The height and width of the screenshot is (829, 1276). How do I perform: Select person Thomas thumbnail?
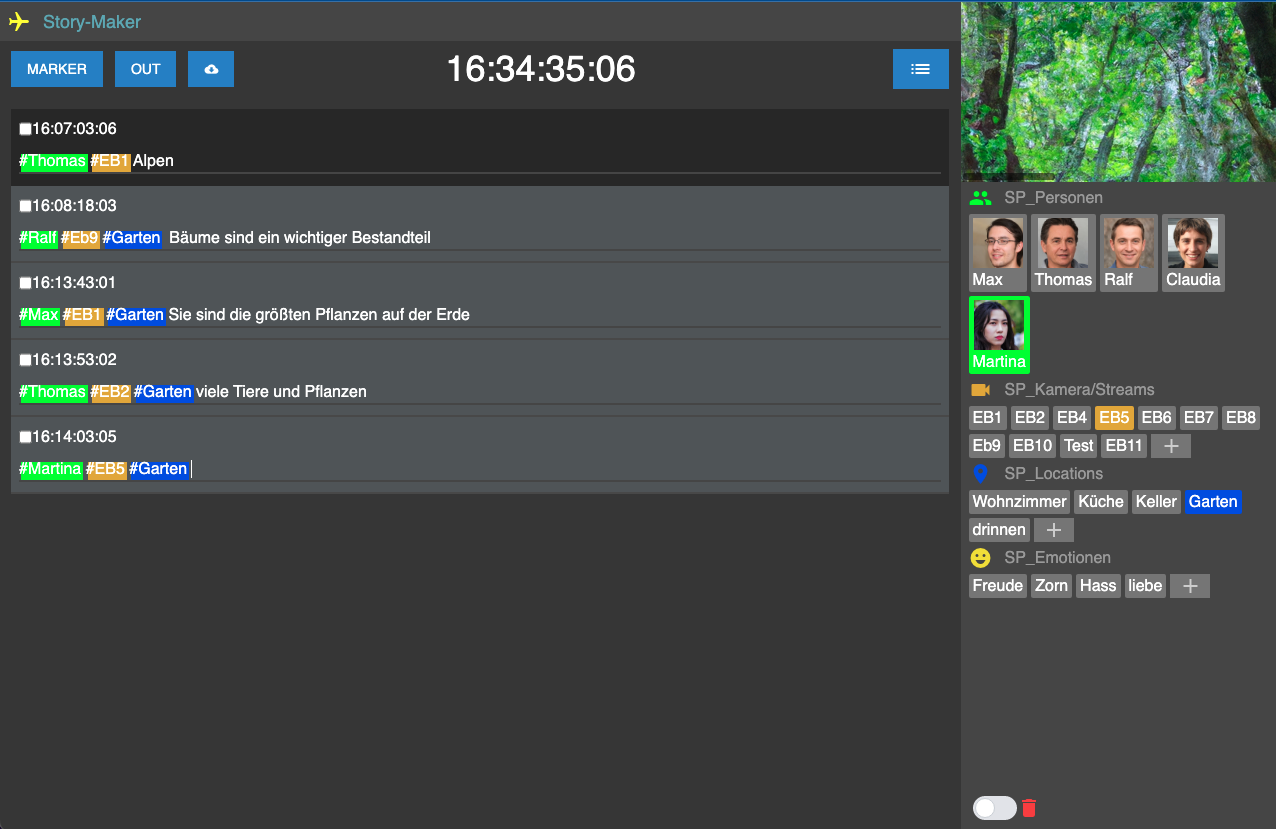click(x=1063, y=253)
